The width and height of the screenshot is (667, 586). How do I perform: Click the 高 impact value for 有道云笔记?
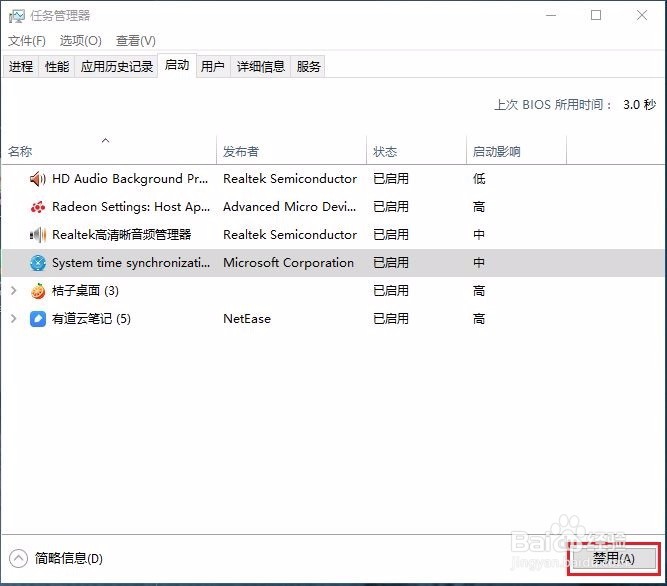[479, 319]
